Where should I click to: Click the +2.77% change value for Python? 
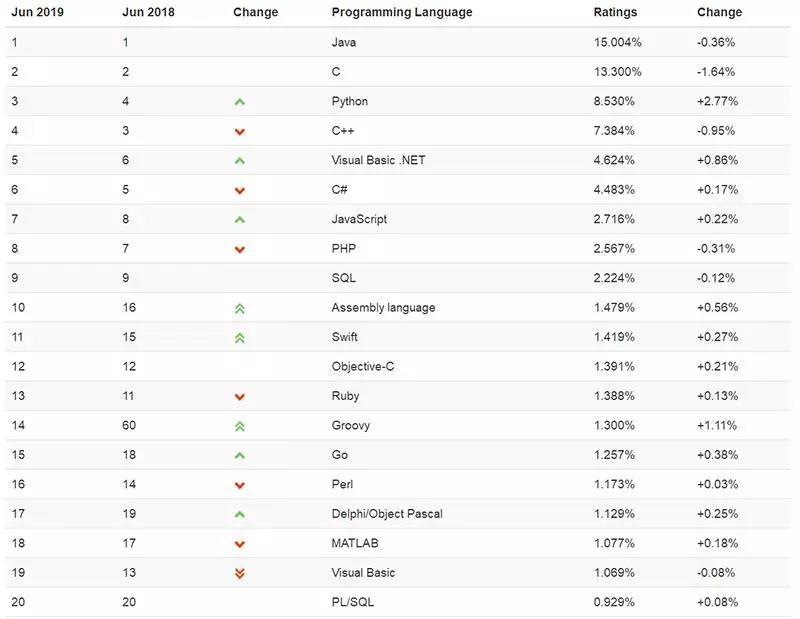[x=716, y=102]
